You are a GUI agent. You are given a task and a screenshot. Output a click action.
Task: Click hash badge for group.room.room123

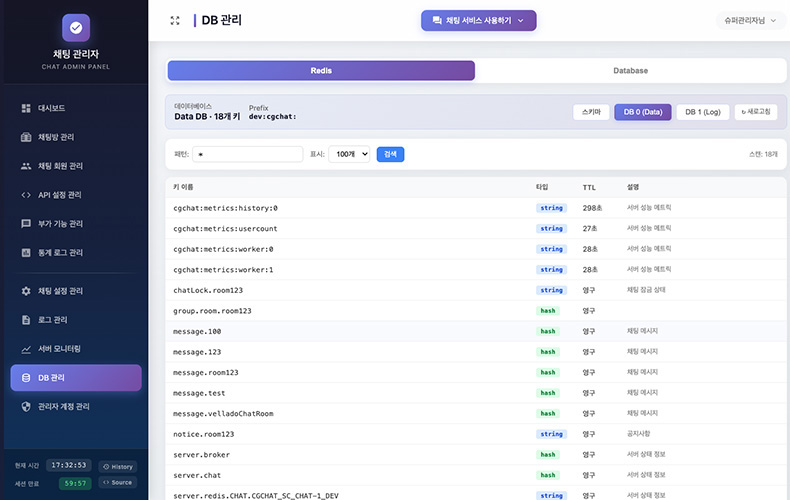(548, 311)
